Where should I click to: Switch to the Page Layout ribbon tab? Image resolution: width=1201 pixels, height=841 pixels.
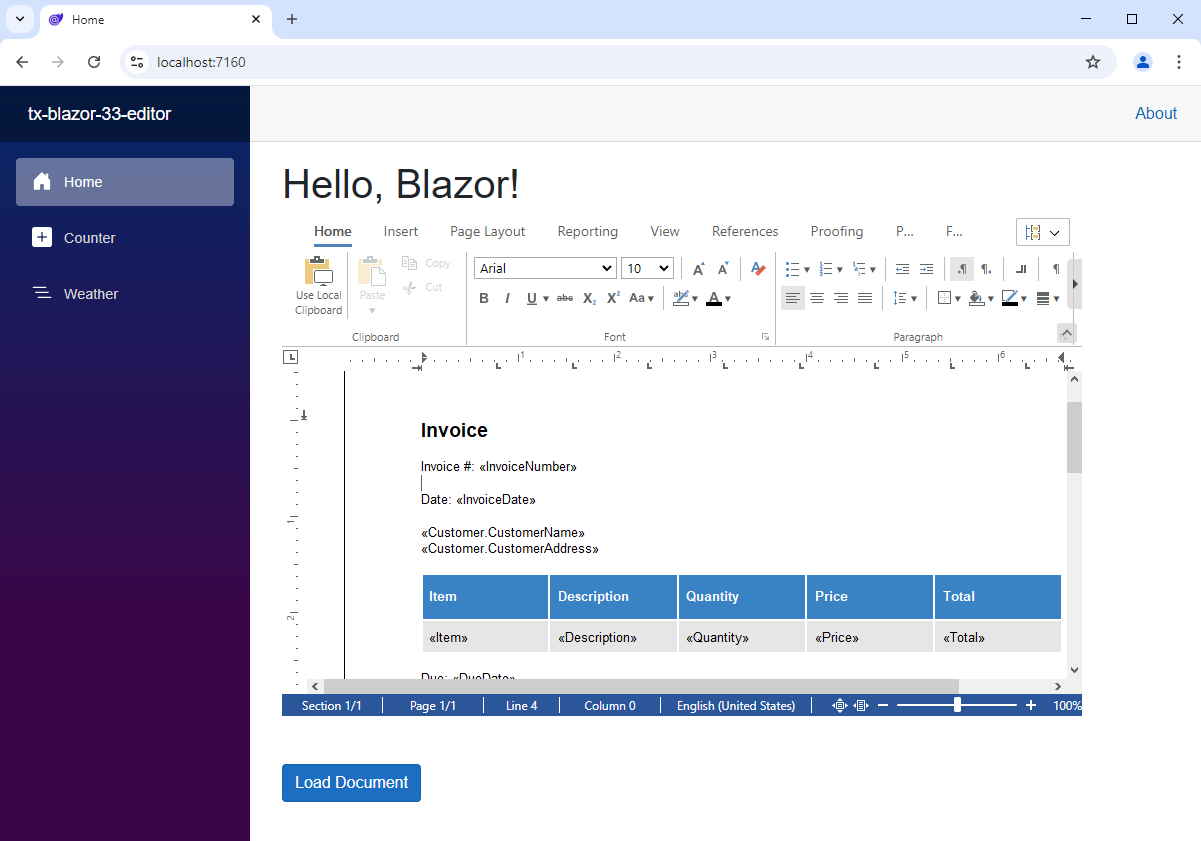[487, 231]
